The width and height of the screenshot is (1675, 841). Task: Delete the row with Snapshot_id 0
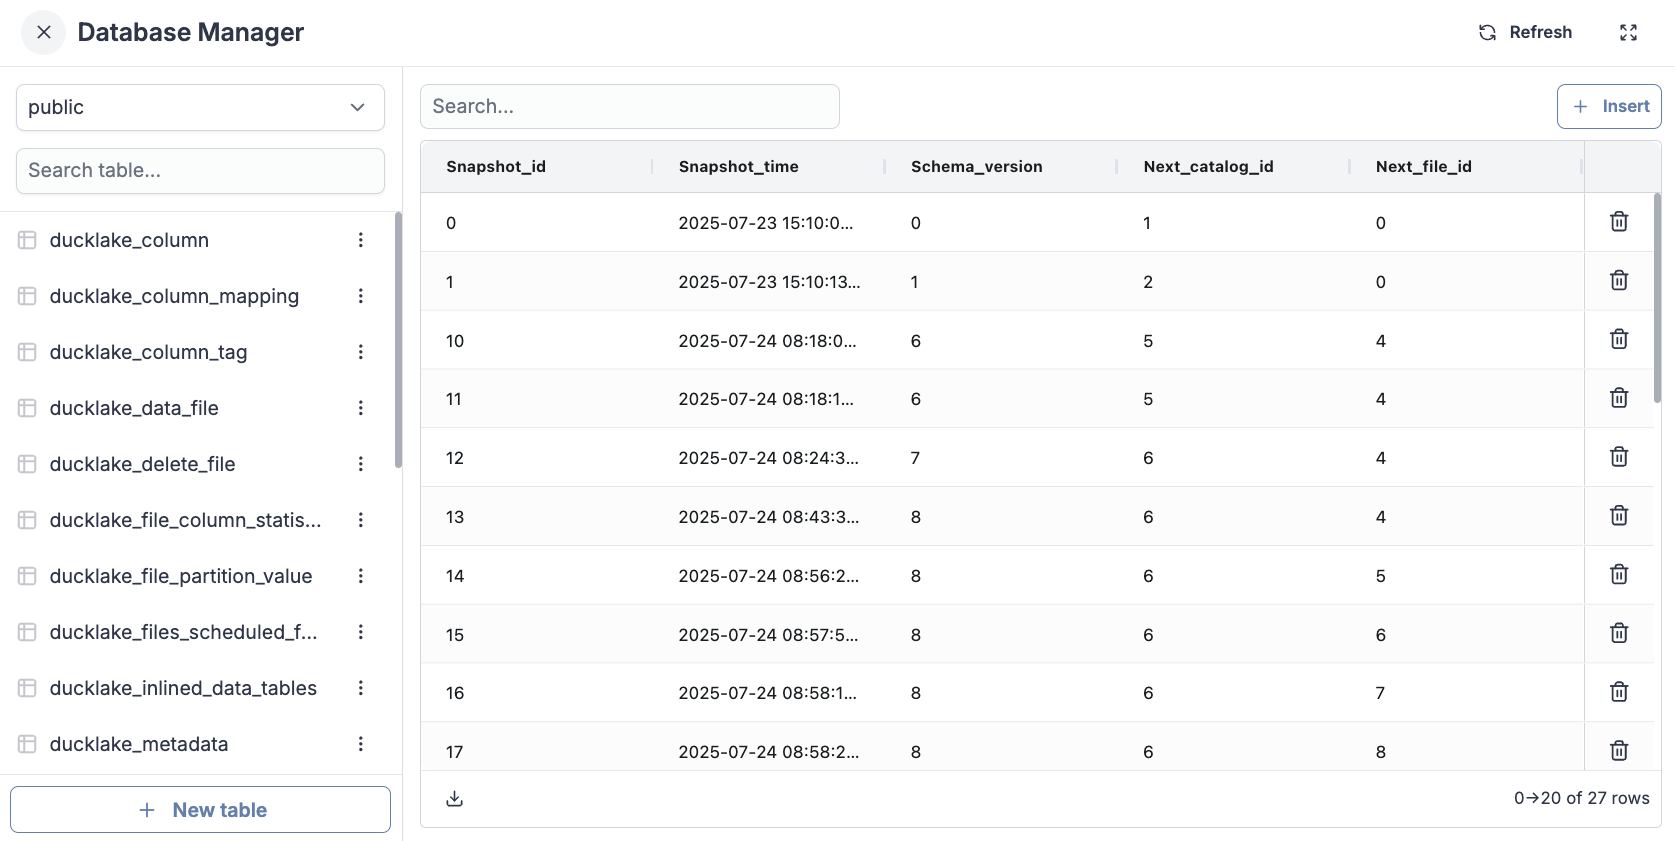point(1619,222)
